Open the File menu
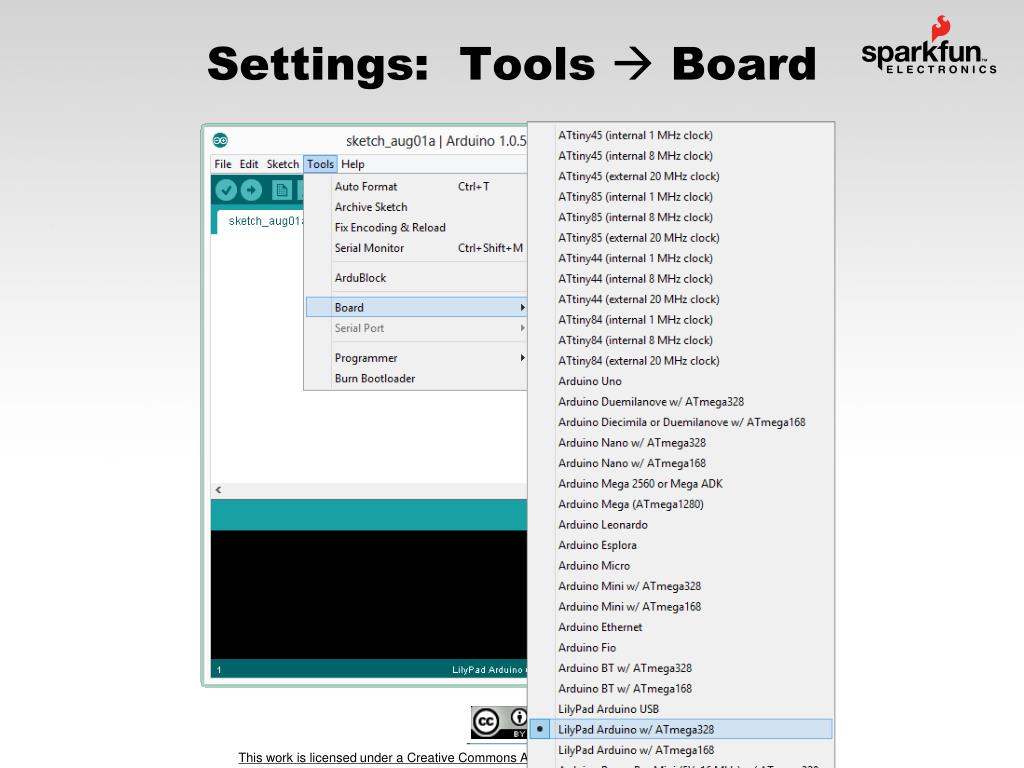The height and width of the screenshot is (768, 1024). 223,164
